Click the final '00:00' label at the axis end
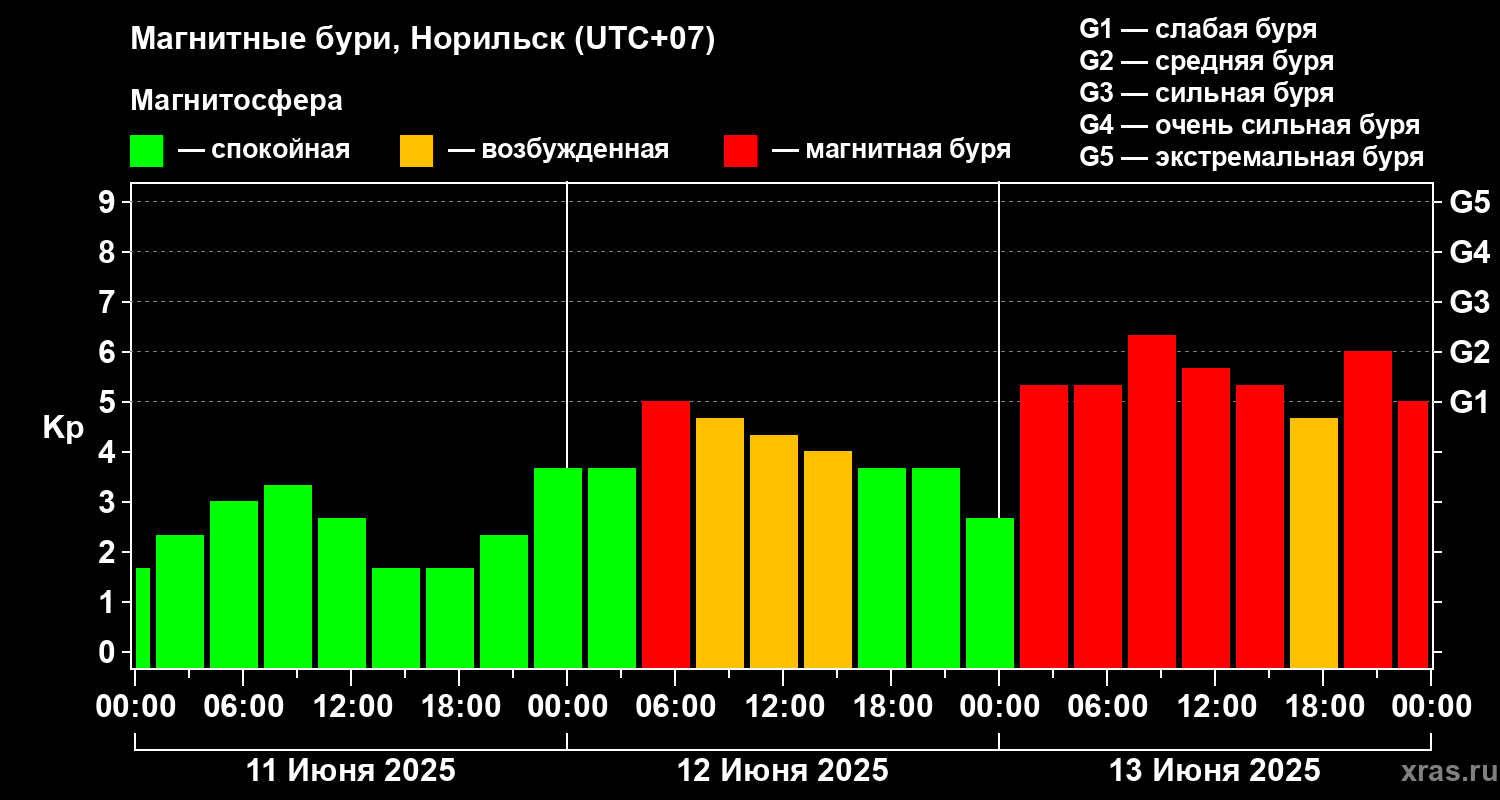1500x800 pixels. 1431,706
